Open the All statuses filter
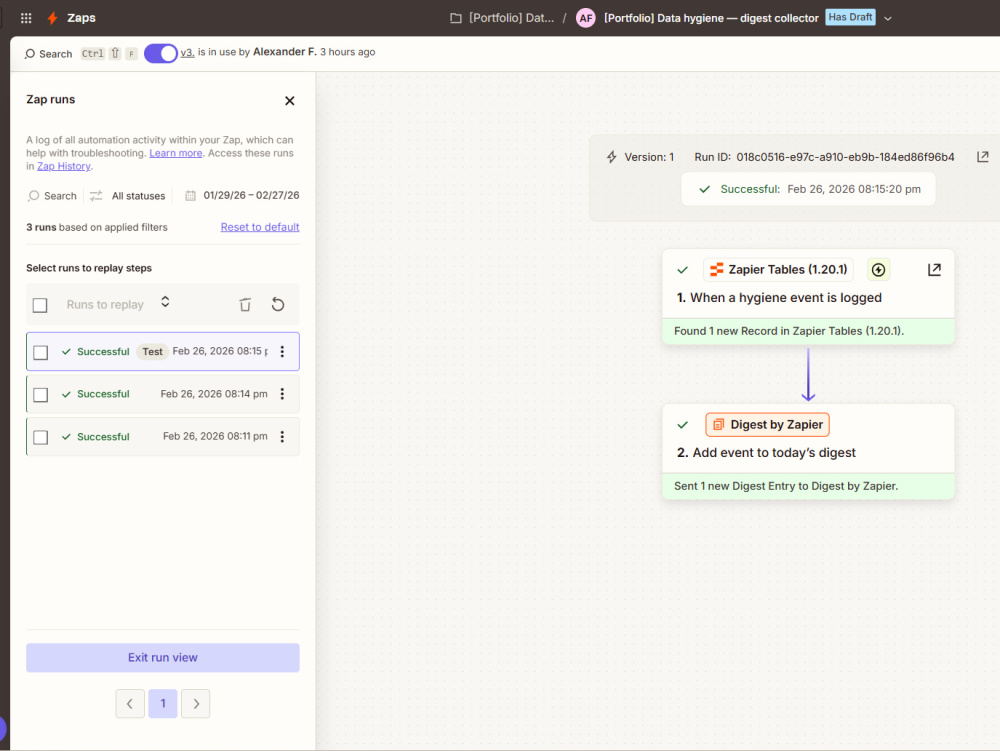Image resolution: width=1000 pixels, height=751 pixels. [138, 196]
